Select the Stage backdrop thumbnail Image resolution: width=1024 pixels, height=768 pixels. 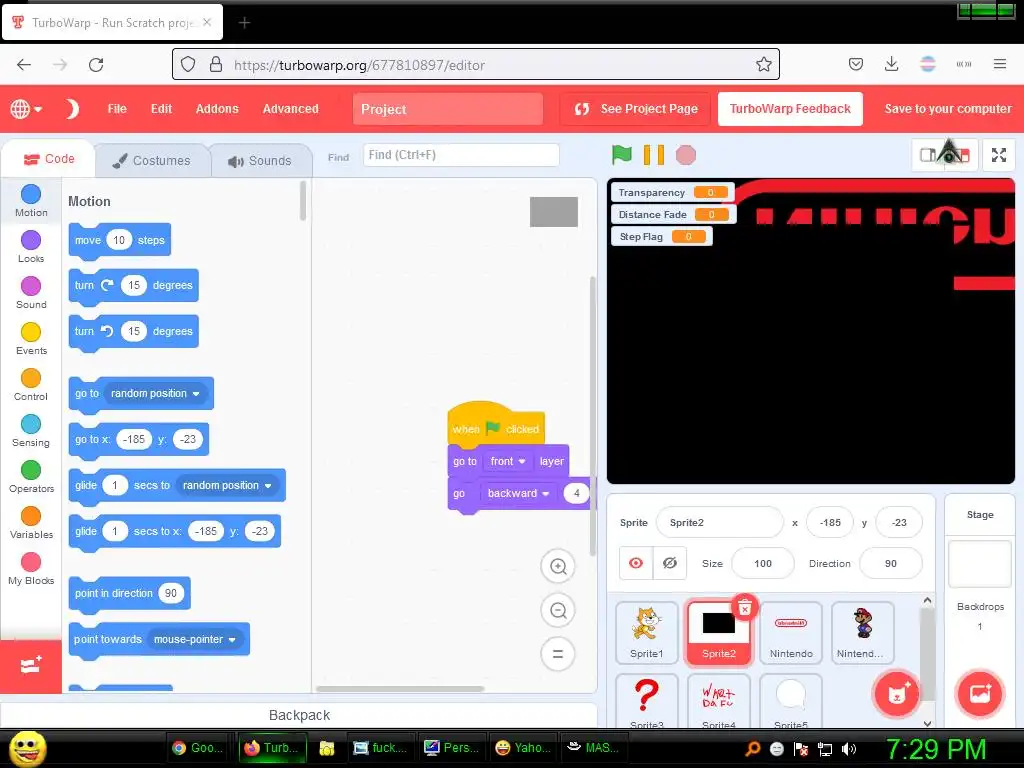(980, 564)
